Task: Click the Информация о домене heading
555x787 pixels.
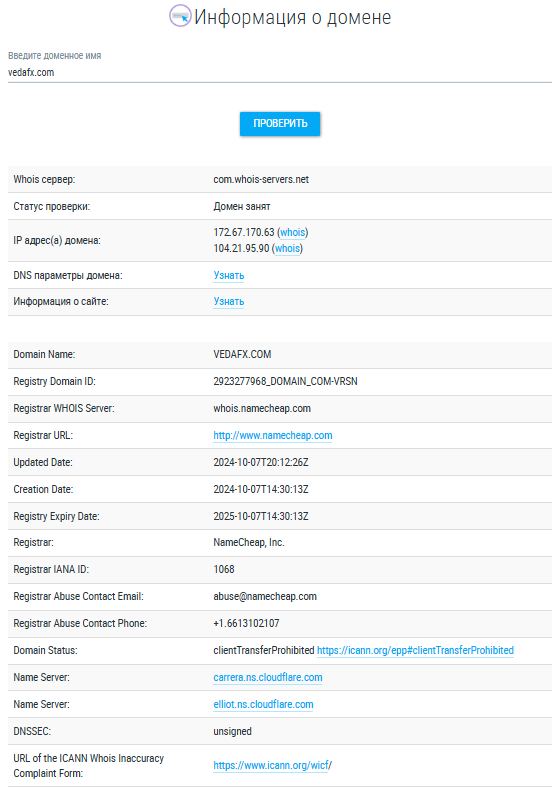Action: click(x=293, y=17)
